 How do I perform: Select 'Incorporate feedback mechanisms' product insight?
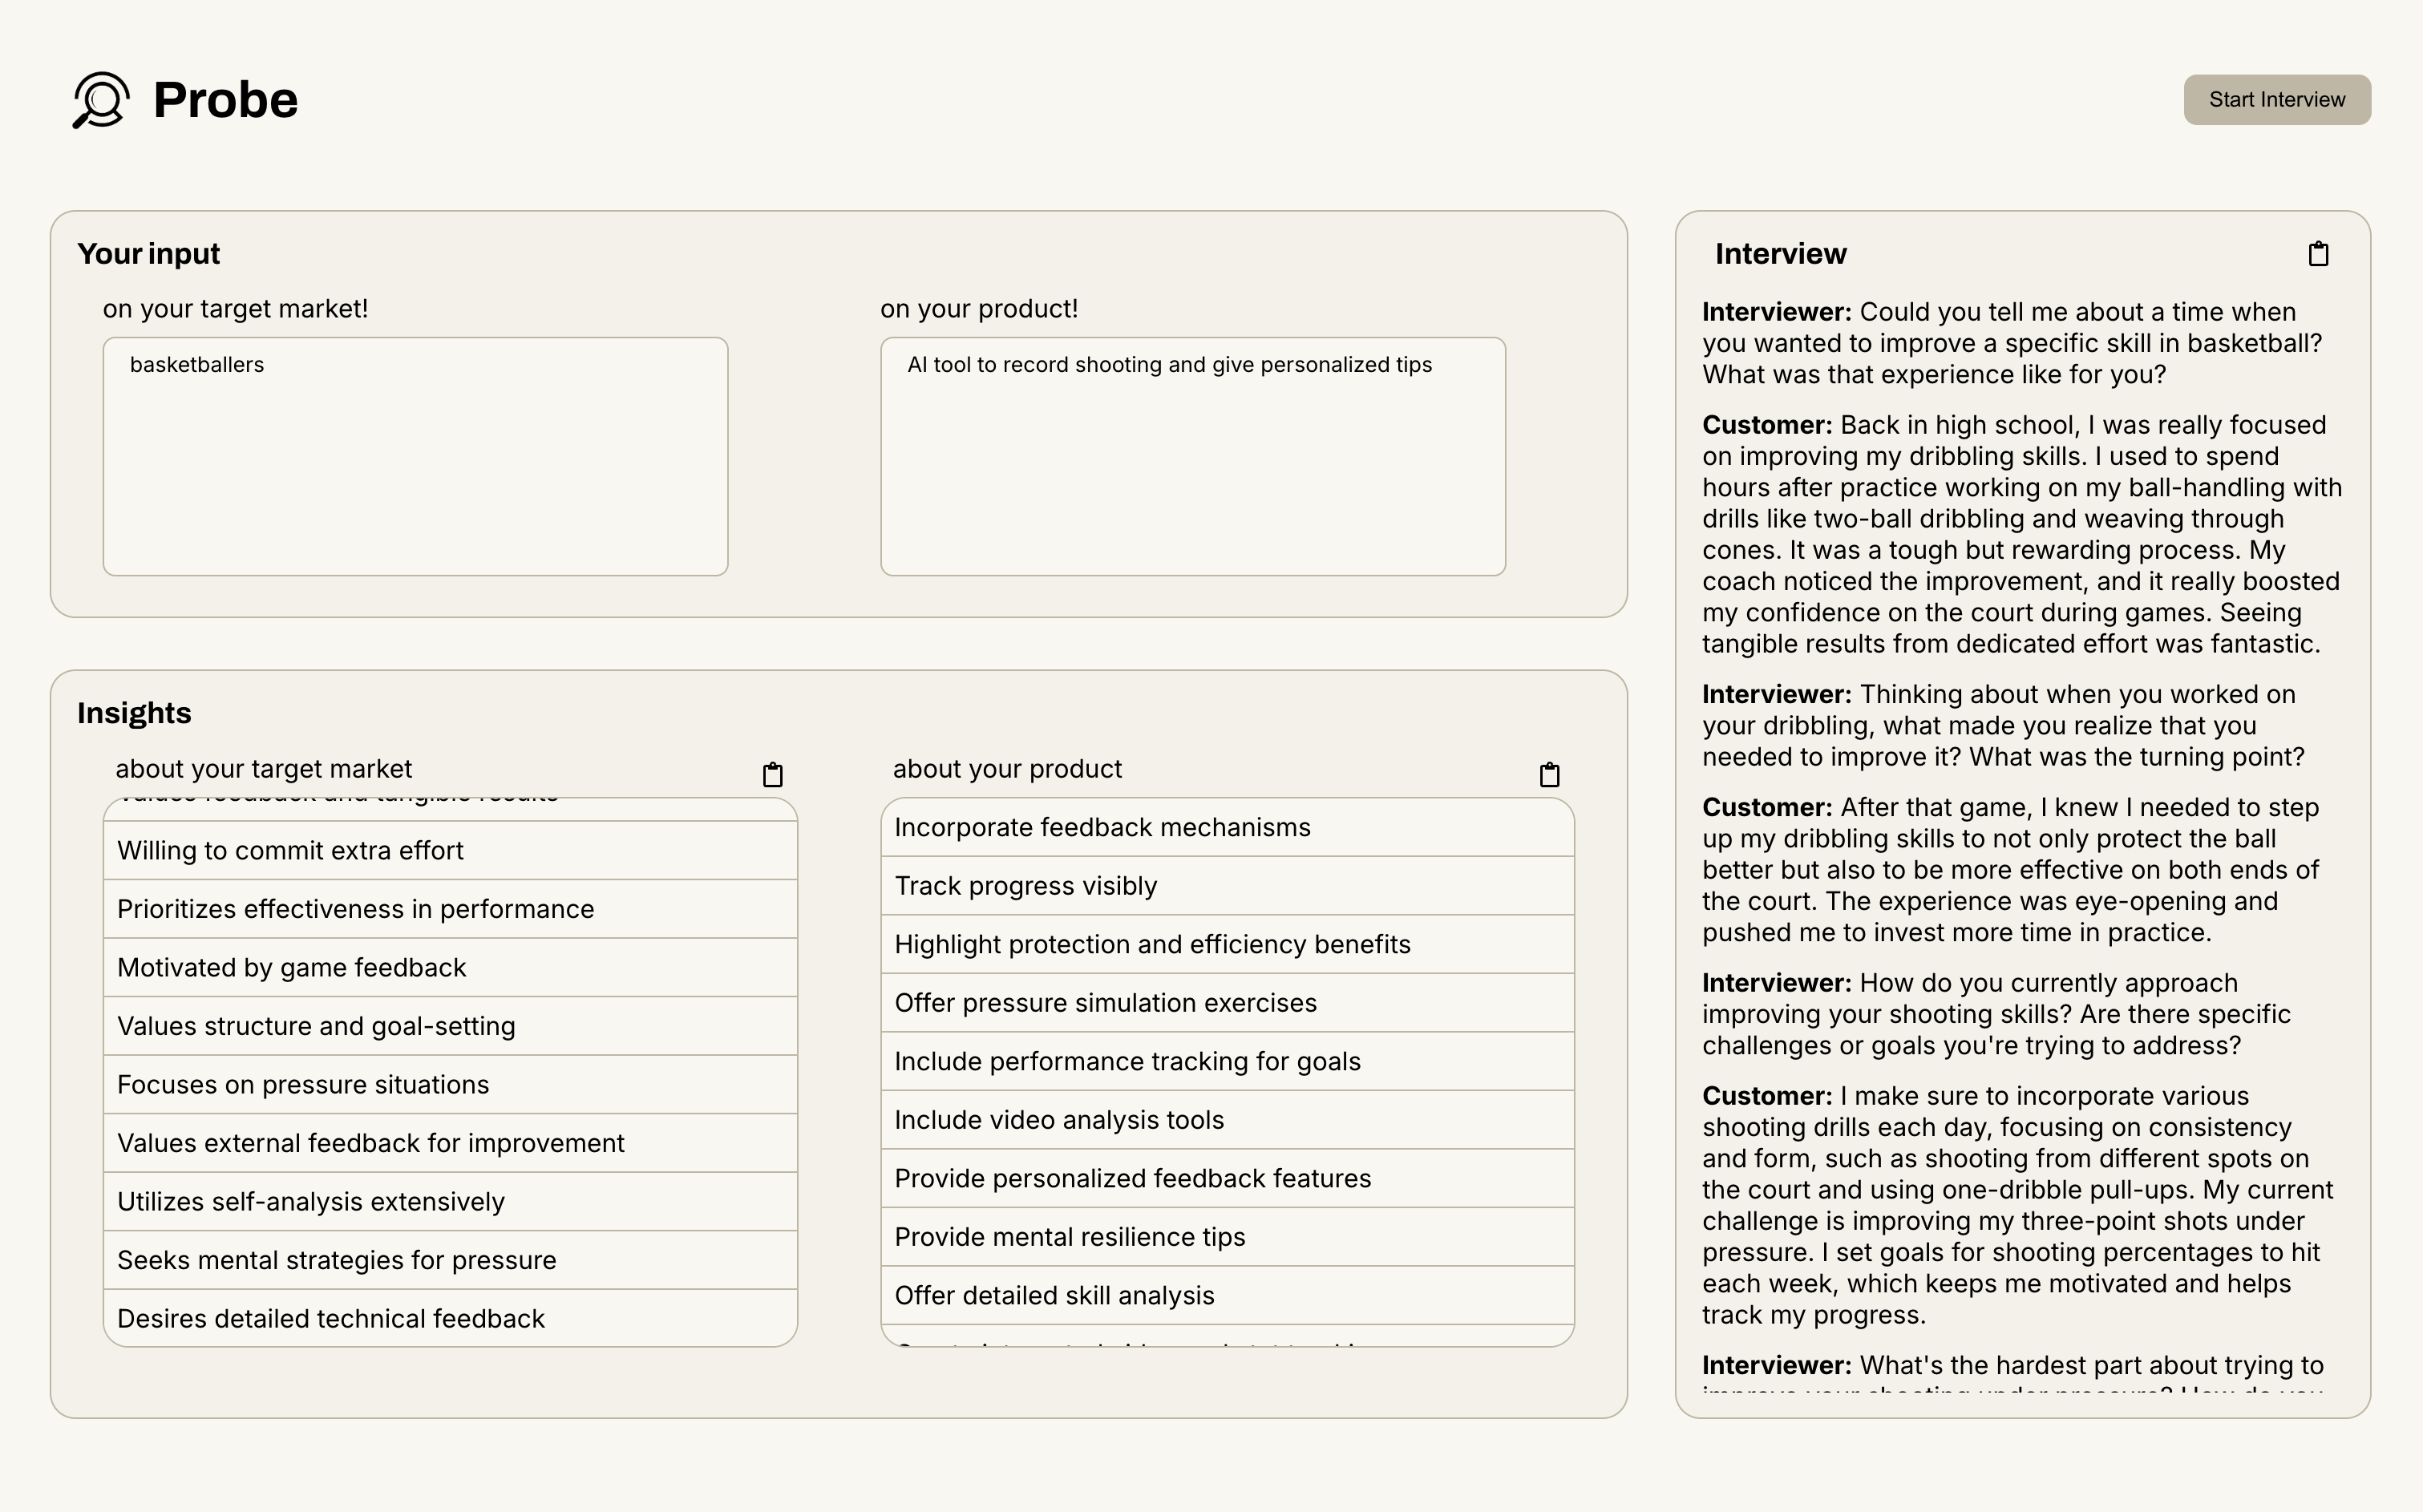pyautogui.click(x=1227, y=827)
